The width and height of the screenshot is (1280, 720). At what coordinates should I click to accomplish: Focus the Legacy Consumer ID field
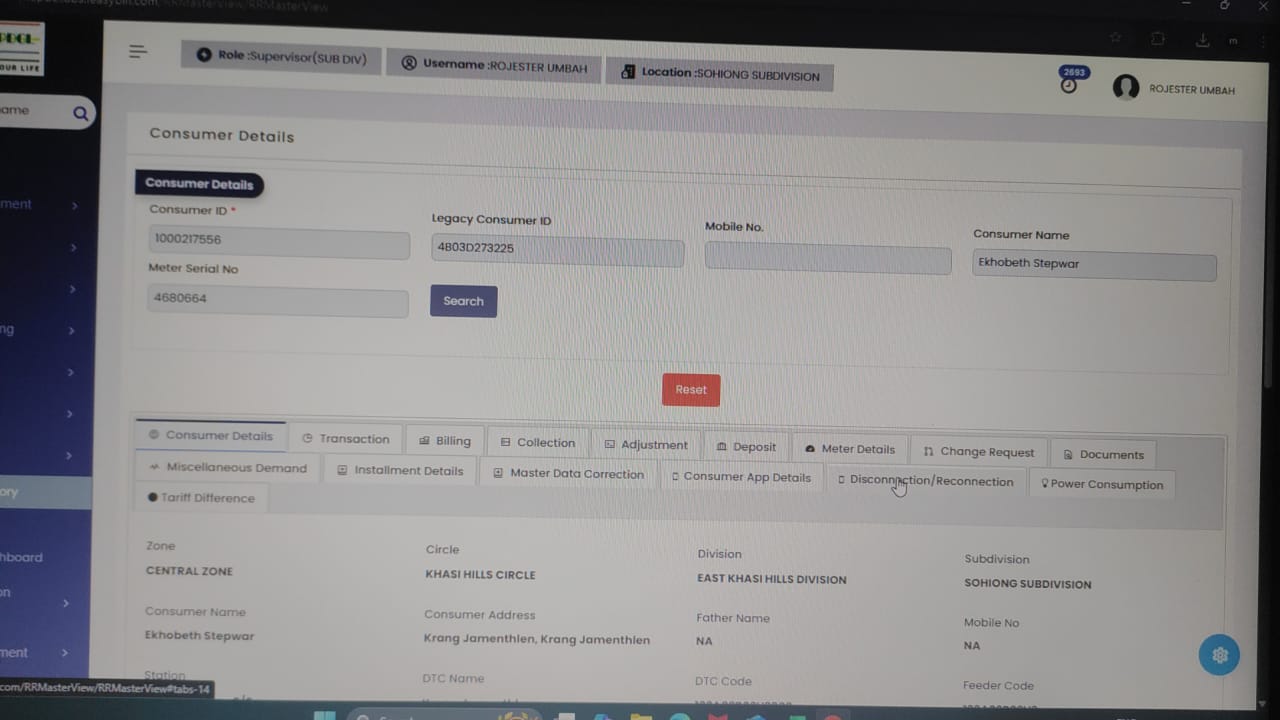(558, 249)
